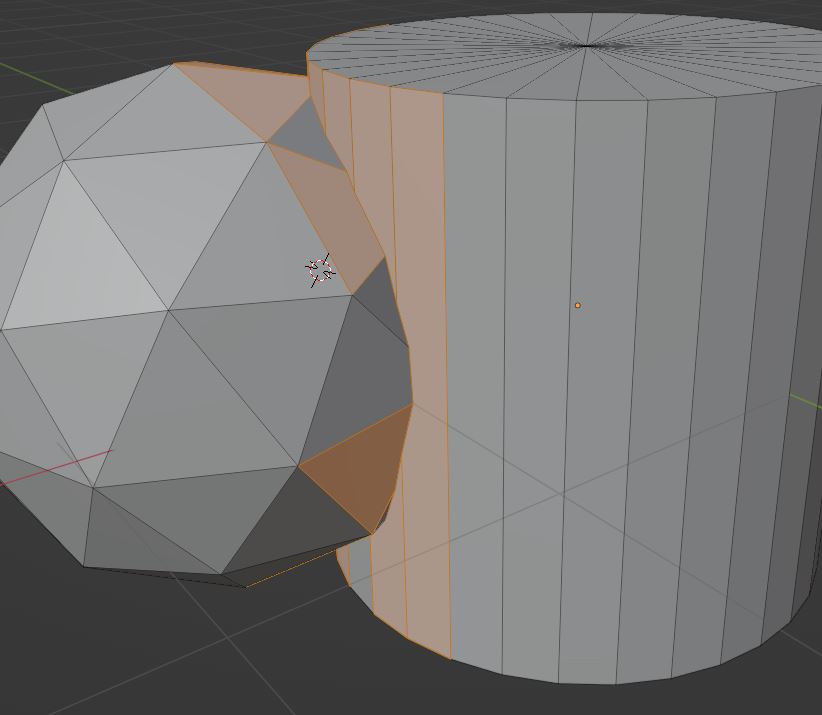Select the orange object origin dot
The height and width of the screenshot is (715, 822).
click(x=578, y=304)
